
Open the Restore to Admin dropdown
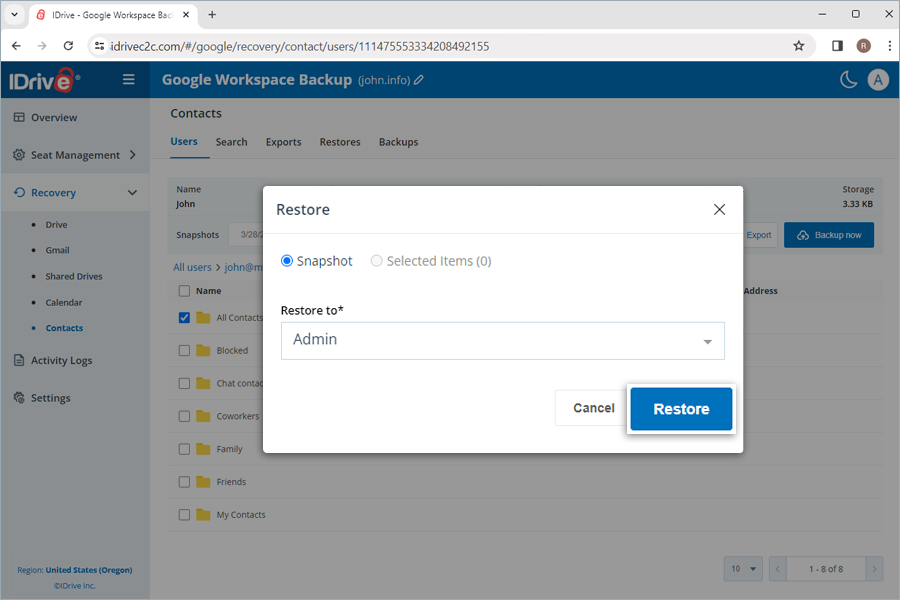pos(502,341)
